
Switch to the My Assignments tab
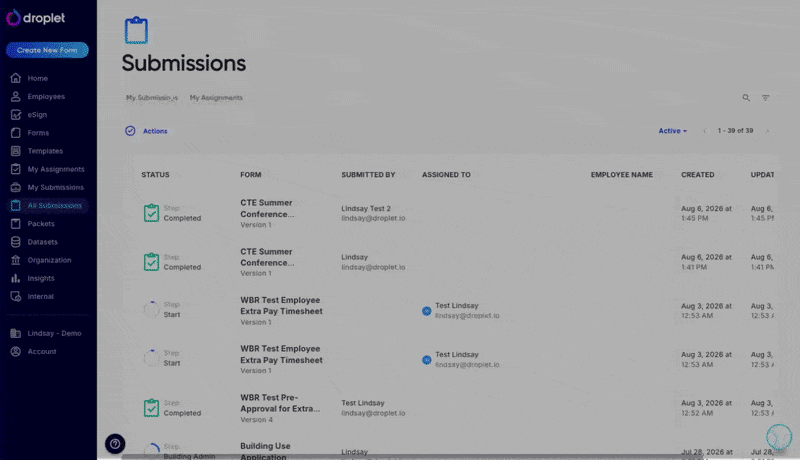(x=216, y=98)
